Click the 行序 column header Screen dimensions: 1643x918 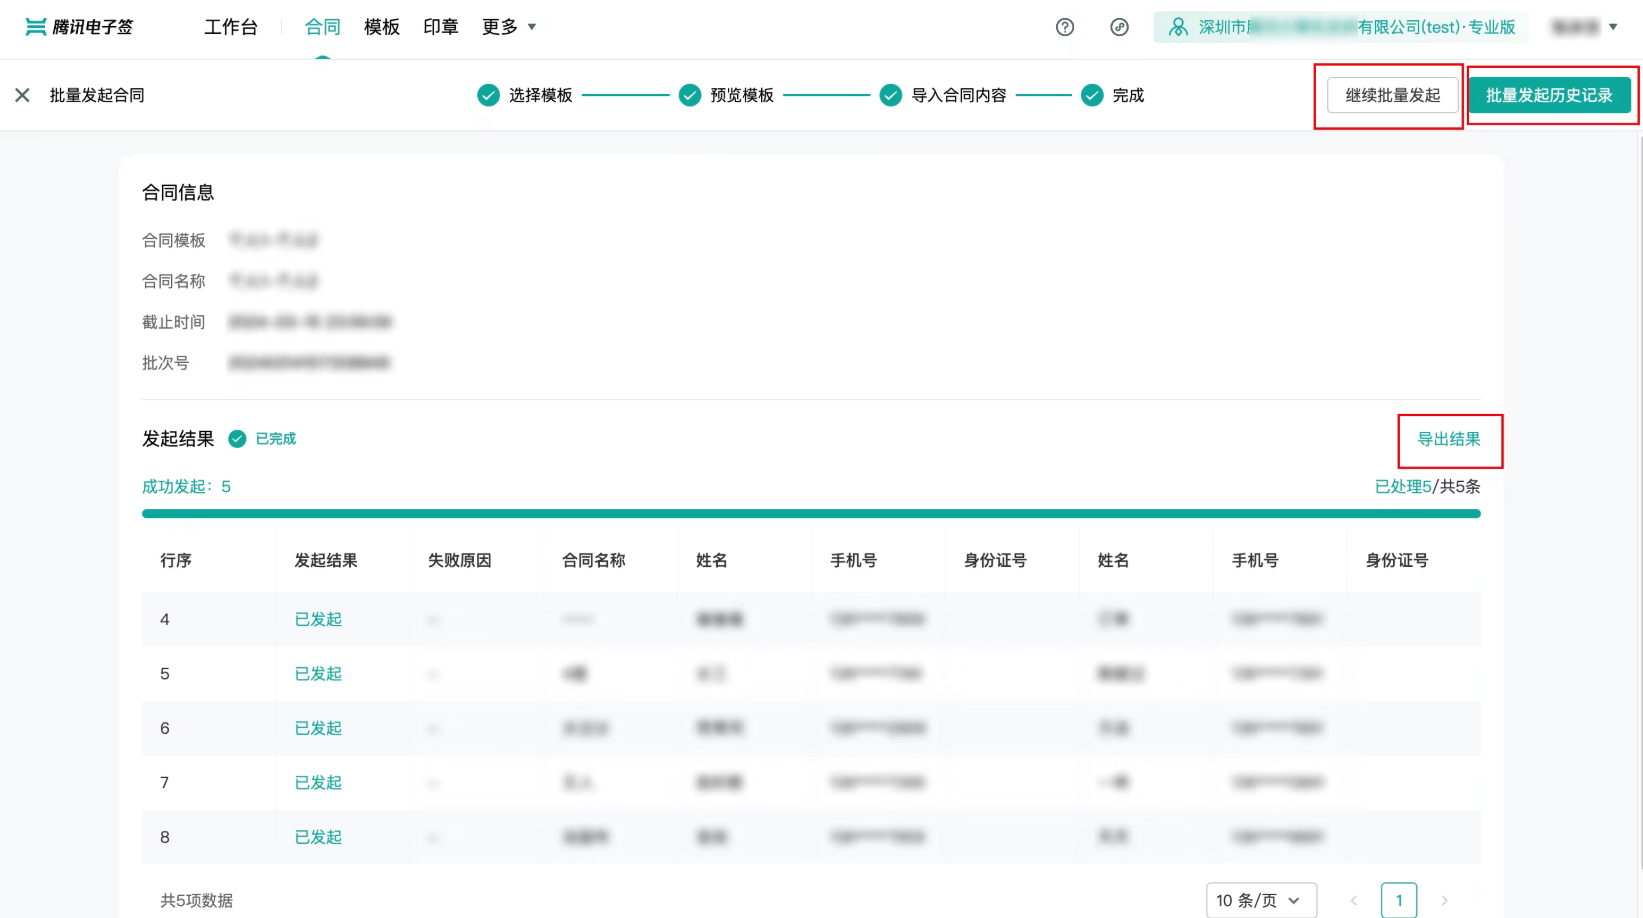pyautogui.click(x=176, y=561)
